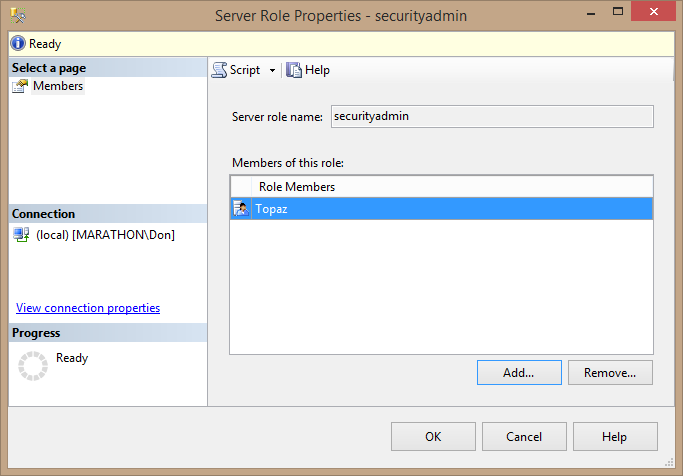
Task: Click the Script toolbar icon
Action: [x=220, y=70]
